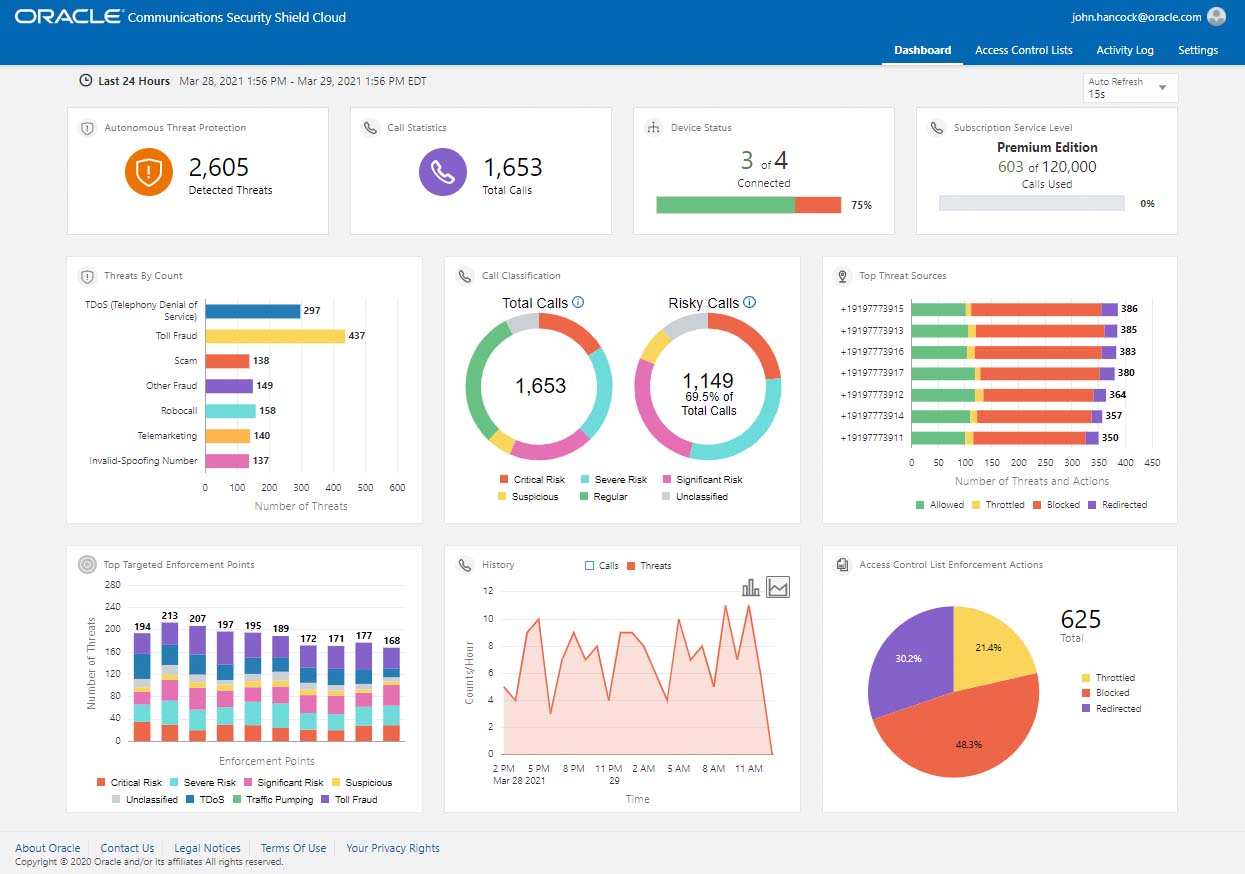Click the Calls Used progress bar

tap(1031, 203)
